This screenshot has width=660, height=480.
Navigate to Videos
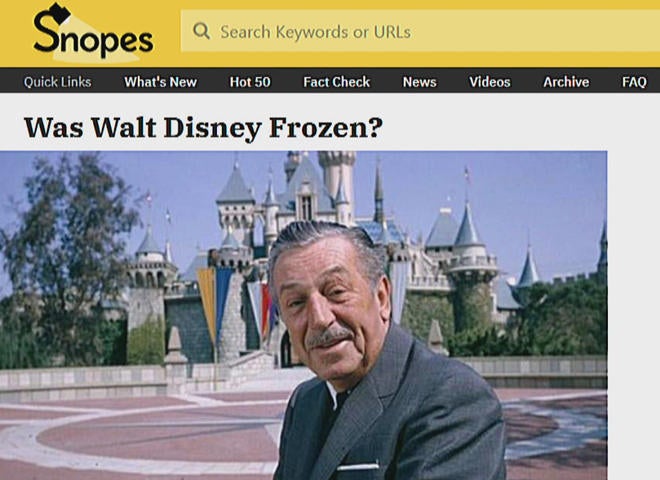tap(490, 82)
